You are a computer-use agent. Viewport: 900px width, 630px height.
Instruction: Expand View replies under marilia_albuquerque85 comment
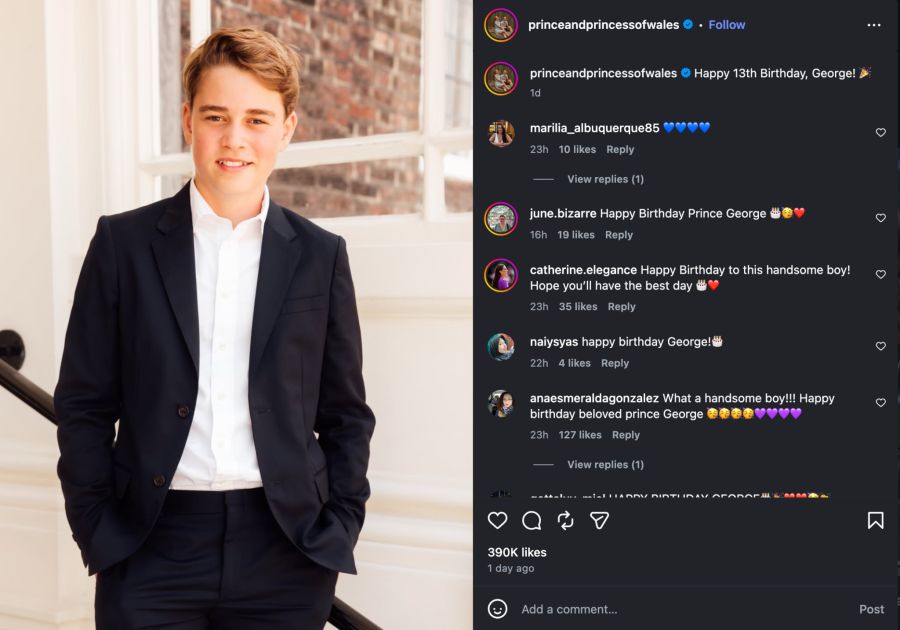(606, 179)
